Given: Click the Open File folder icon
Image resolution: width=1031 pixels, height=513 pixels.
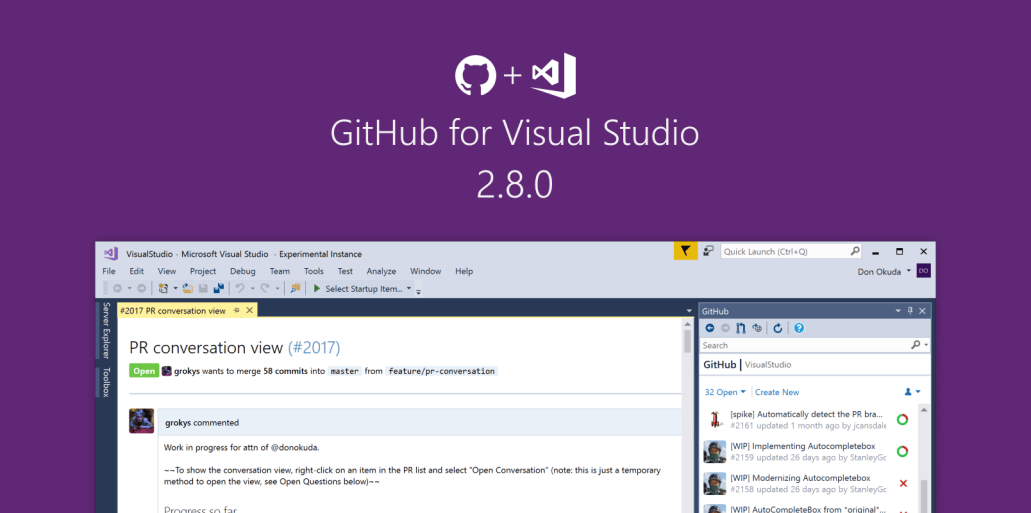Looking at the screenshot, I should click(187, 288).
